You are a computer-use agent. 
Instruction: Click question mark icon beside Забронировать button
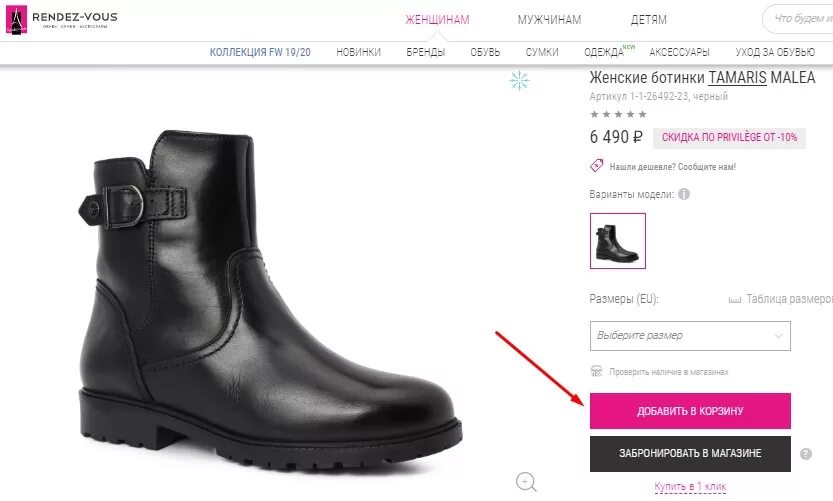click(x=806, y=454)
